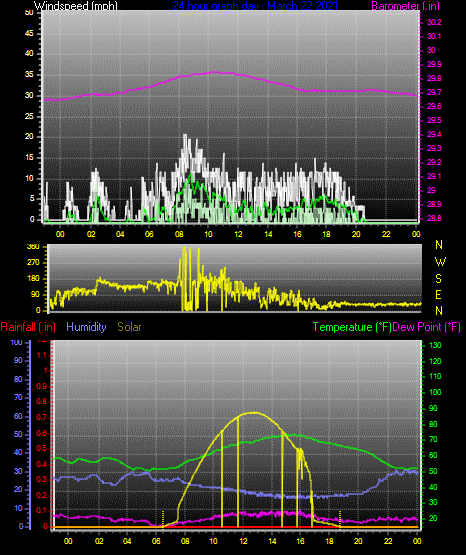Click the magenta "Dew Point (°F)" legend label
The width and height of the screenshot is (466, 555).
pyautogui.click(x=427, y=327)
